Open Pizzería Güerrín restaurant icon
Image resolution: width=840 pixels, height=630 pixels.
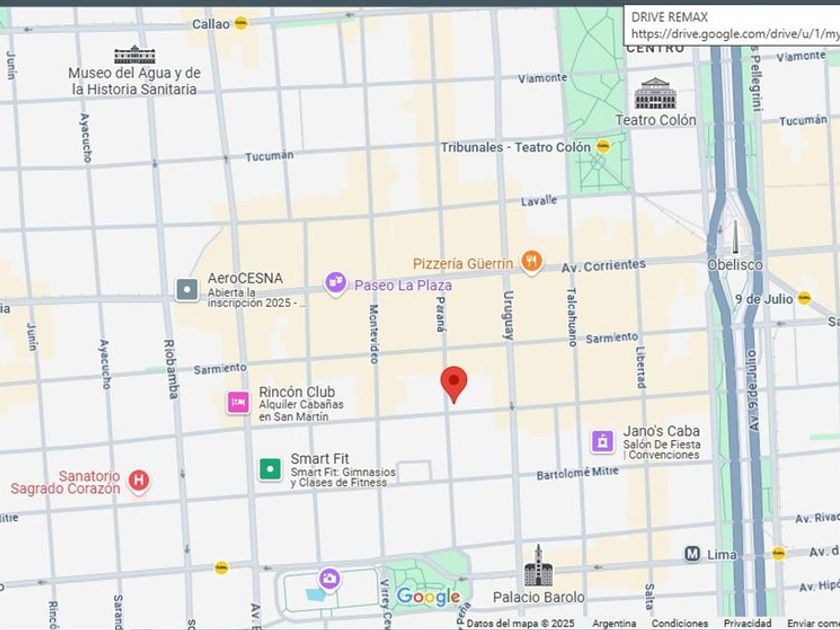click(531, 262)
